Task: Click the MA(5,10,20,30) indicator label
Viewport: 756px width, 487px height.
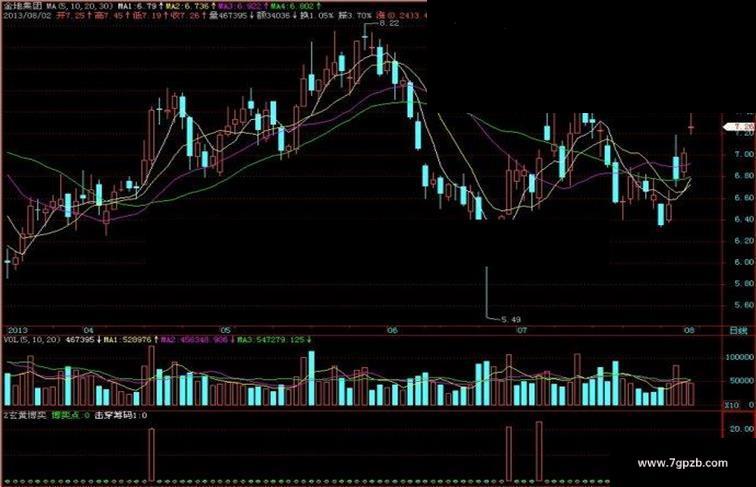Action: point(80,6)
